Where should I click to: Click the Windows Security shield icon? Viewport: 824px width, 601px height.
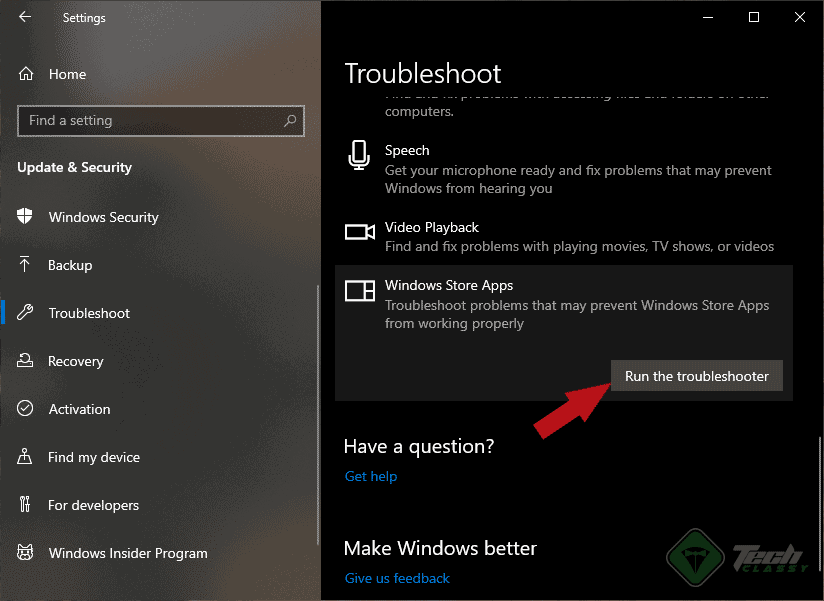(24, 217)
